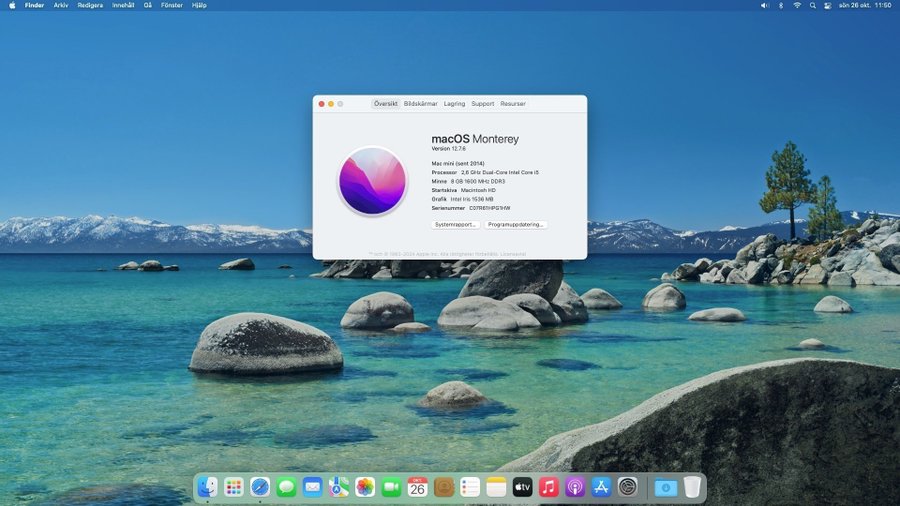This screenshot has height=506, width=900.
Task: Open Safari from the Dock
Action: [260, 487]
